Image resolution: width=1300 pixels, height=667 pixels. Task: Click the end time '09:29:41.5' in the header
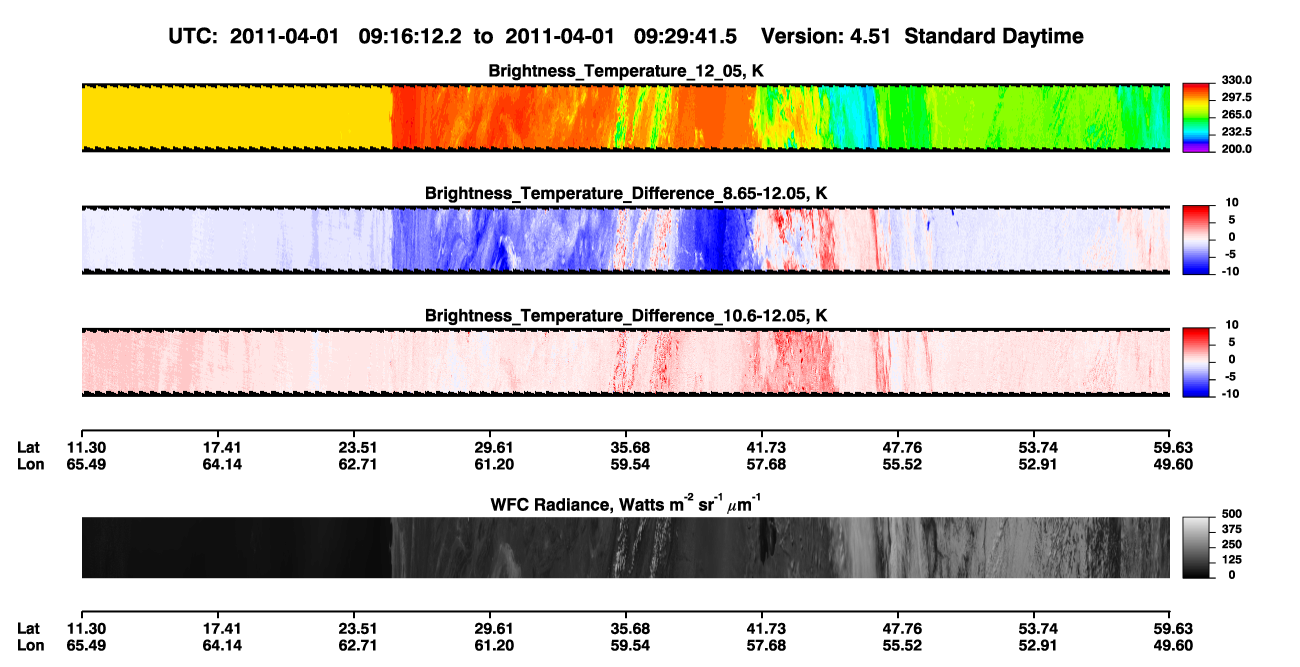685,37
